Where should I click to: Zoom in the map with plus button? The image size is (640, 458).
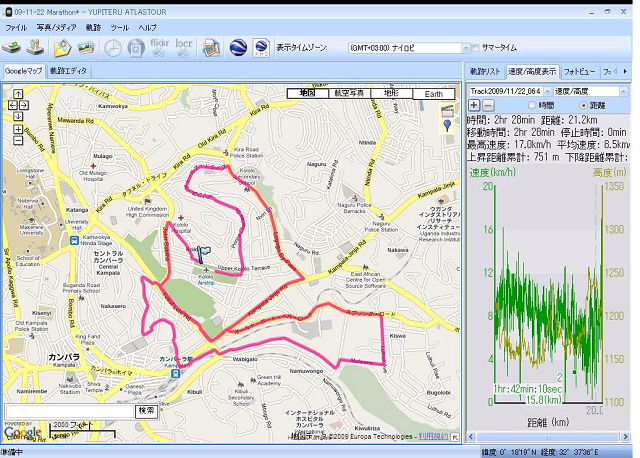18,129
